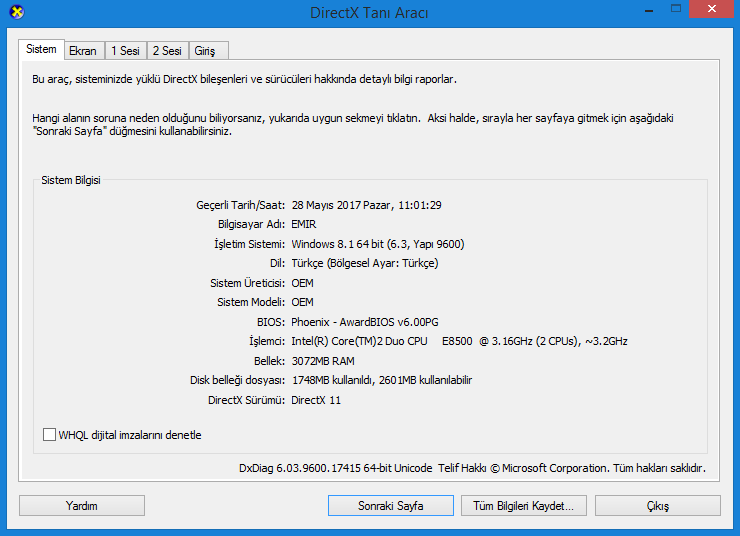Open the 2 Sesi tab
Image resolution: width=740 pixels, height=536 pixels.
(x=167, y=50)
